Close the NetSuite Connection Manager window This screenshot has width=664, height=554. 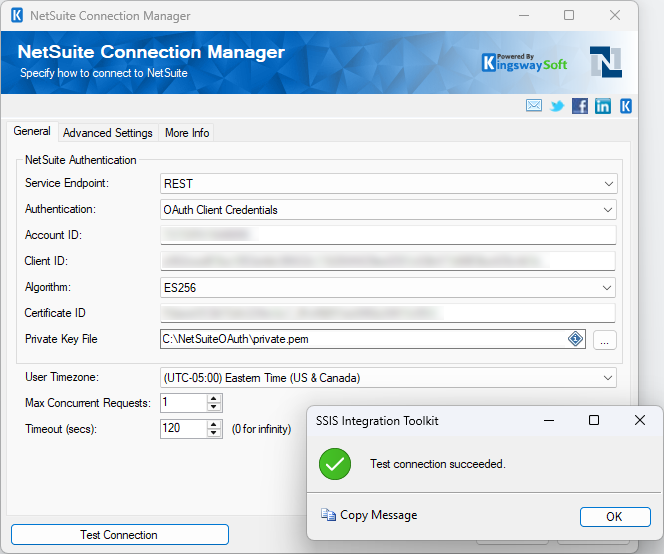[x=615, y=16]
